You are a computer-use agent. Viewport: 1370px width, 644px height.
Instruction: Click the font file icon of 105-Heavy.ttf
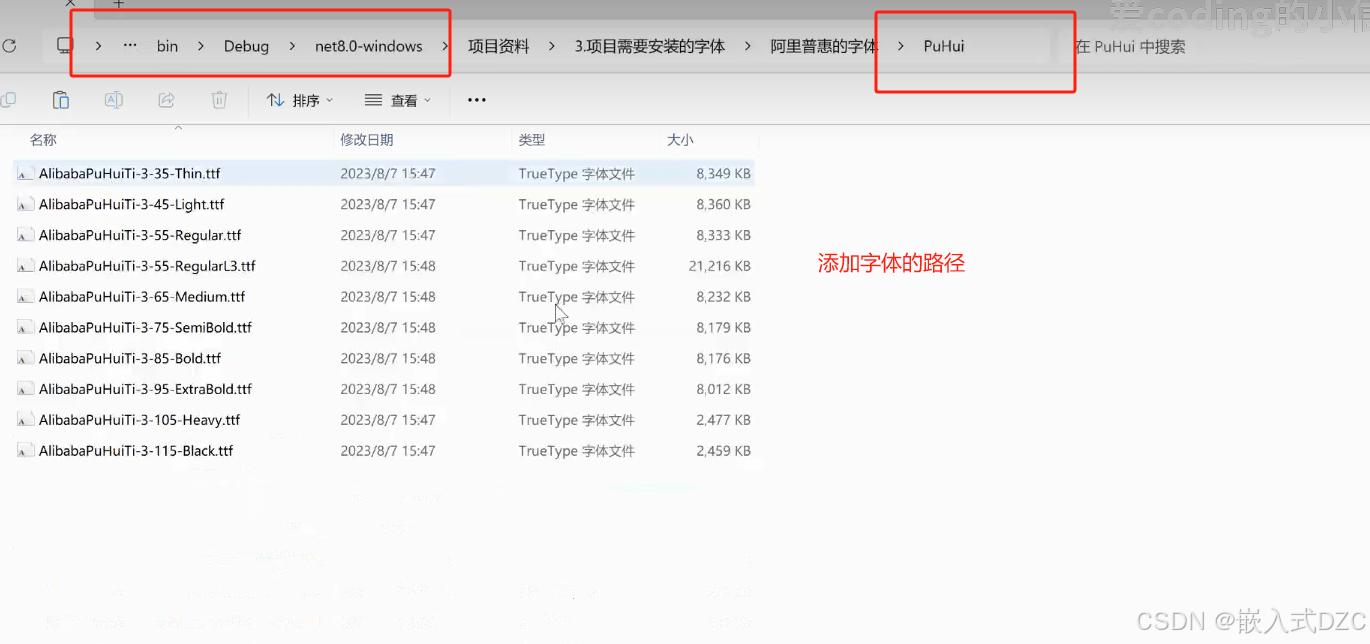[x=26, y=420]
